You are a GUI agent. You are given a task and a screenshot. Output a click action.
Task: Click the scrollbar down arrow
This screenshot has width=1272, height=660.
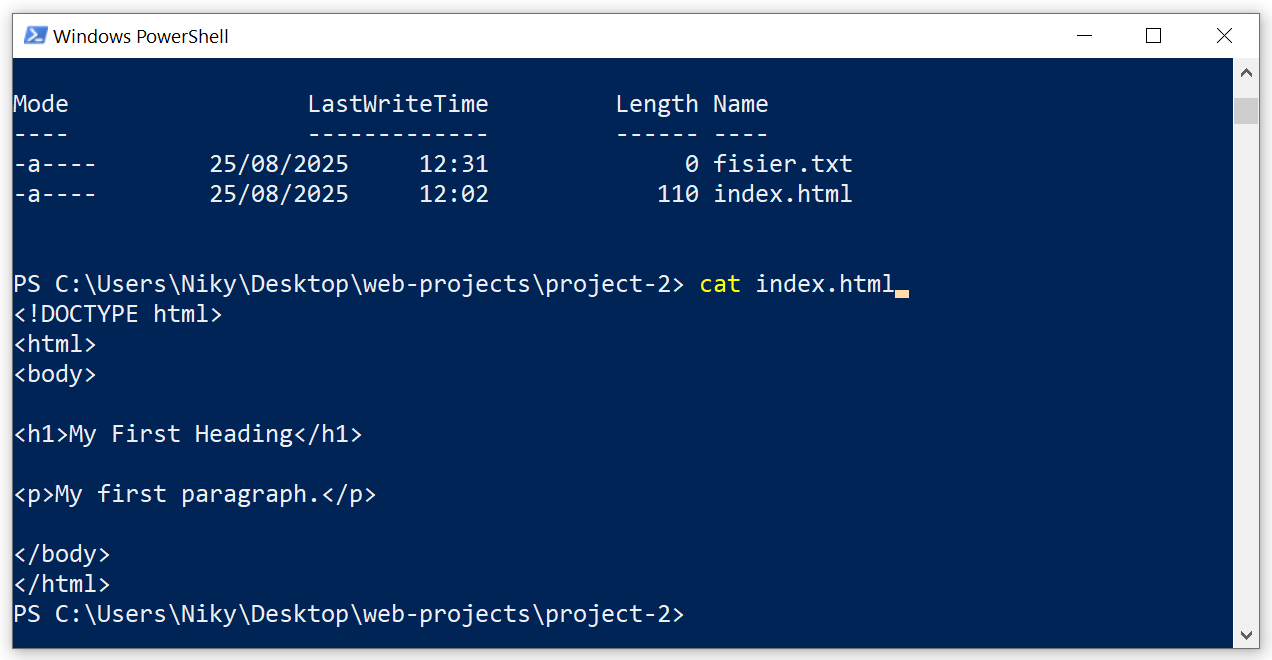pyautogui.click(x=1246, y=634)
